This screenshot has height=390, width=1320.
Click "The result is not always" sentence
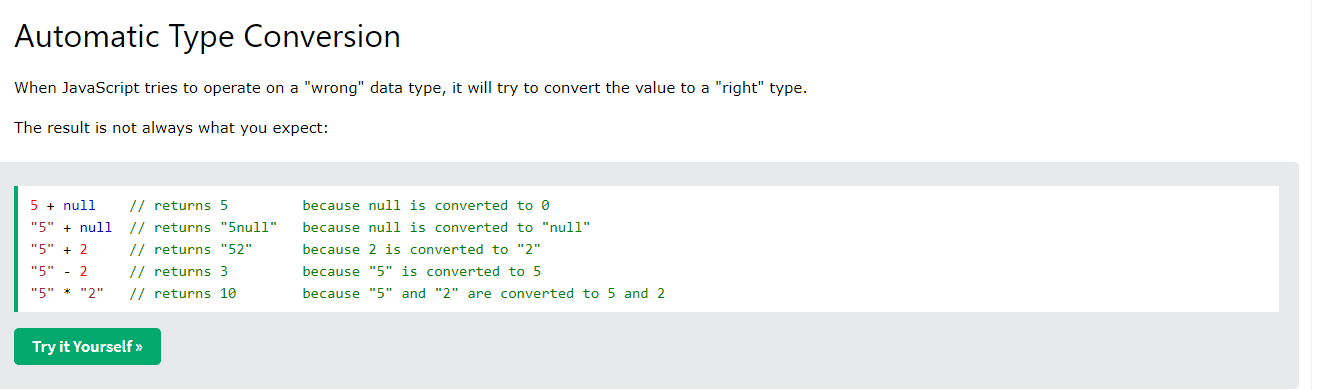[x=171, y=128]
